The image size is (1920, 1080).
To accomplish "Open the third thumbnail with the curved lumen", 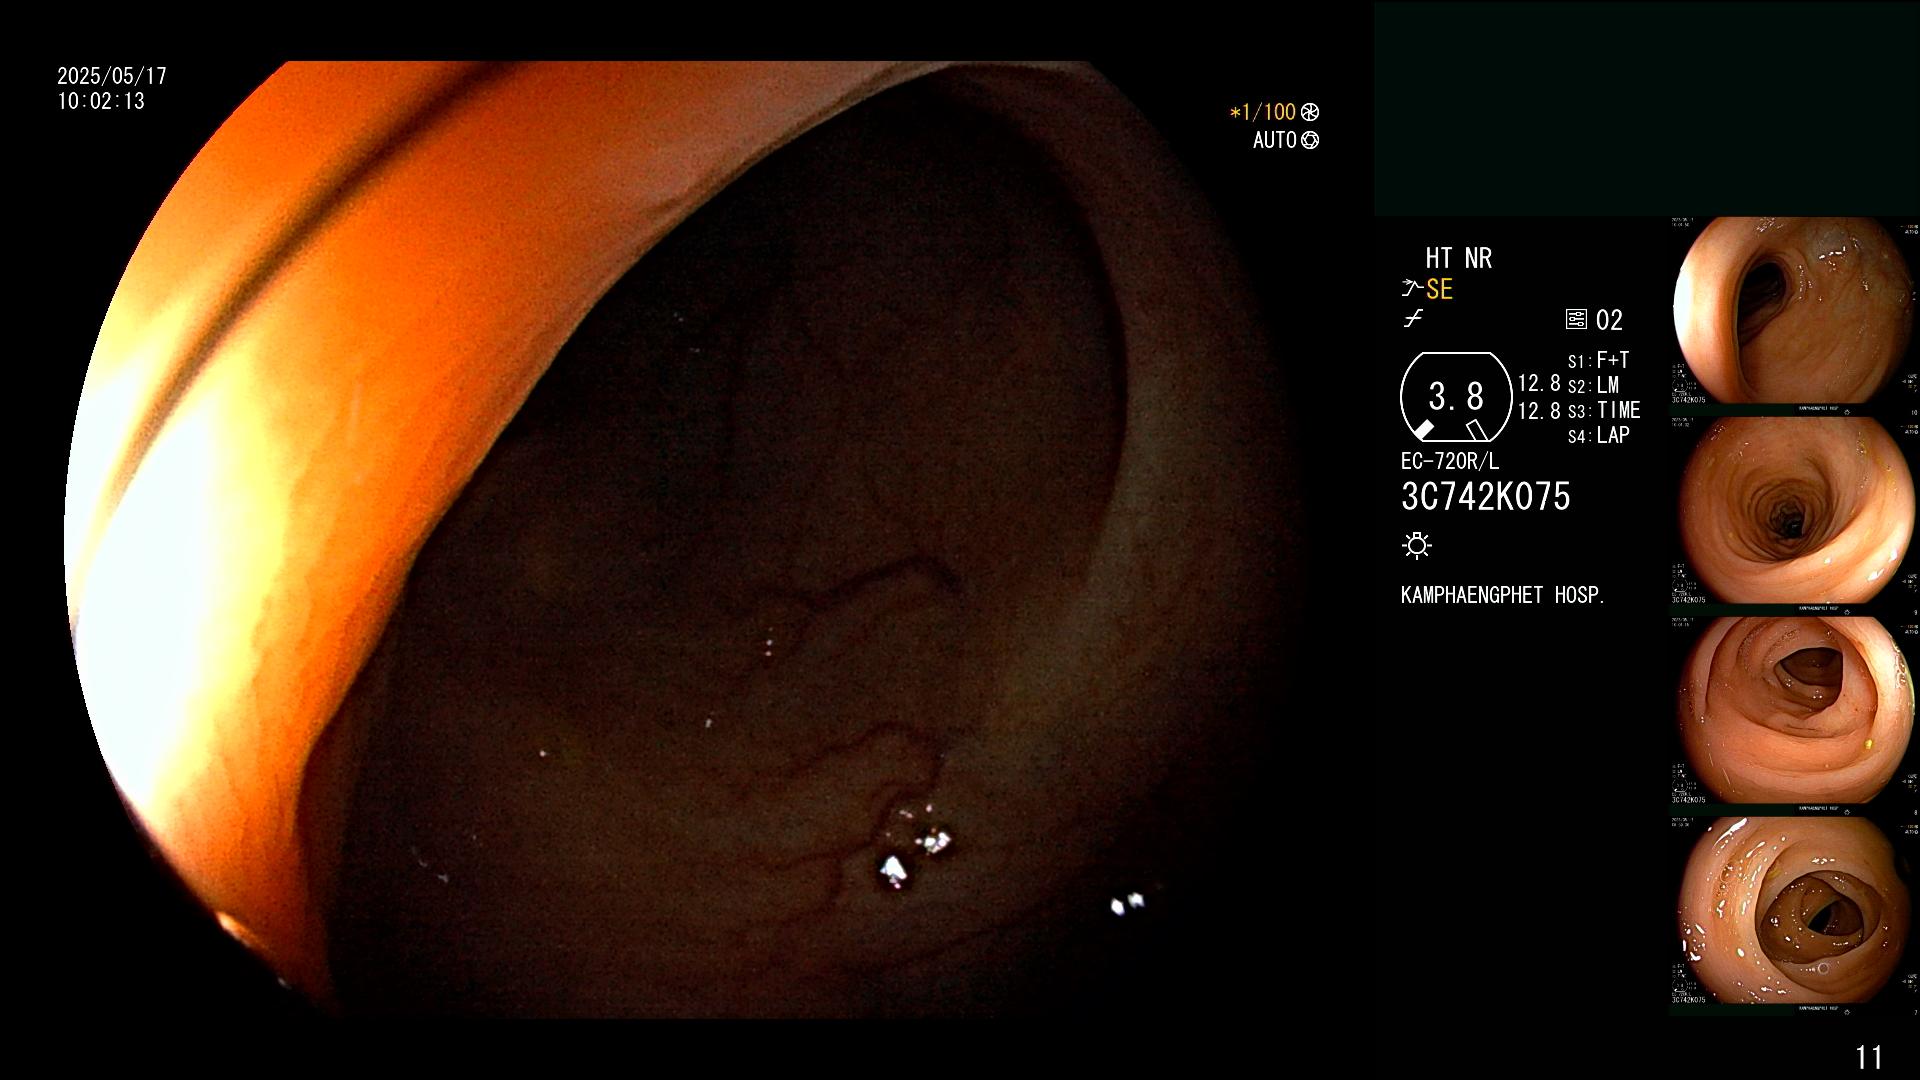I will click(x=1794, y=711).
